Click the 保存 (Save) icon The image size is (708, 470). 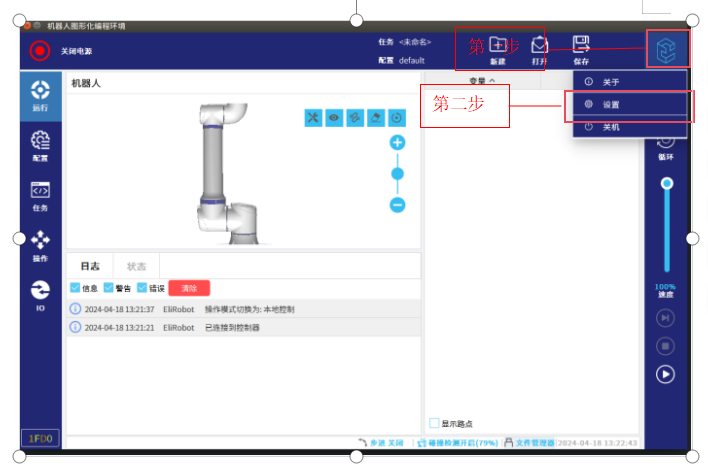(580, 48)
